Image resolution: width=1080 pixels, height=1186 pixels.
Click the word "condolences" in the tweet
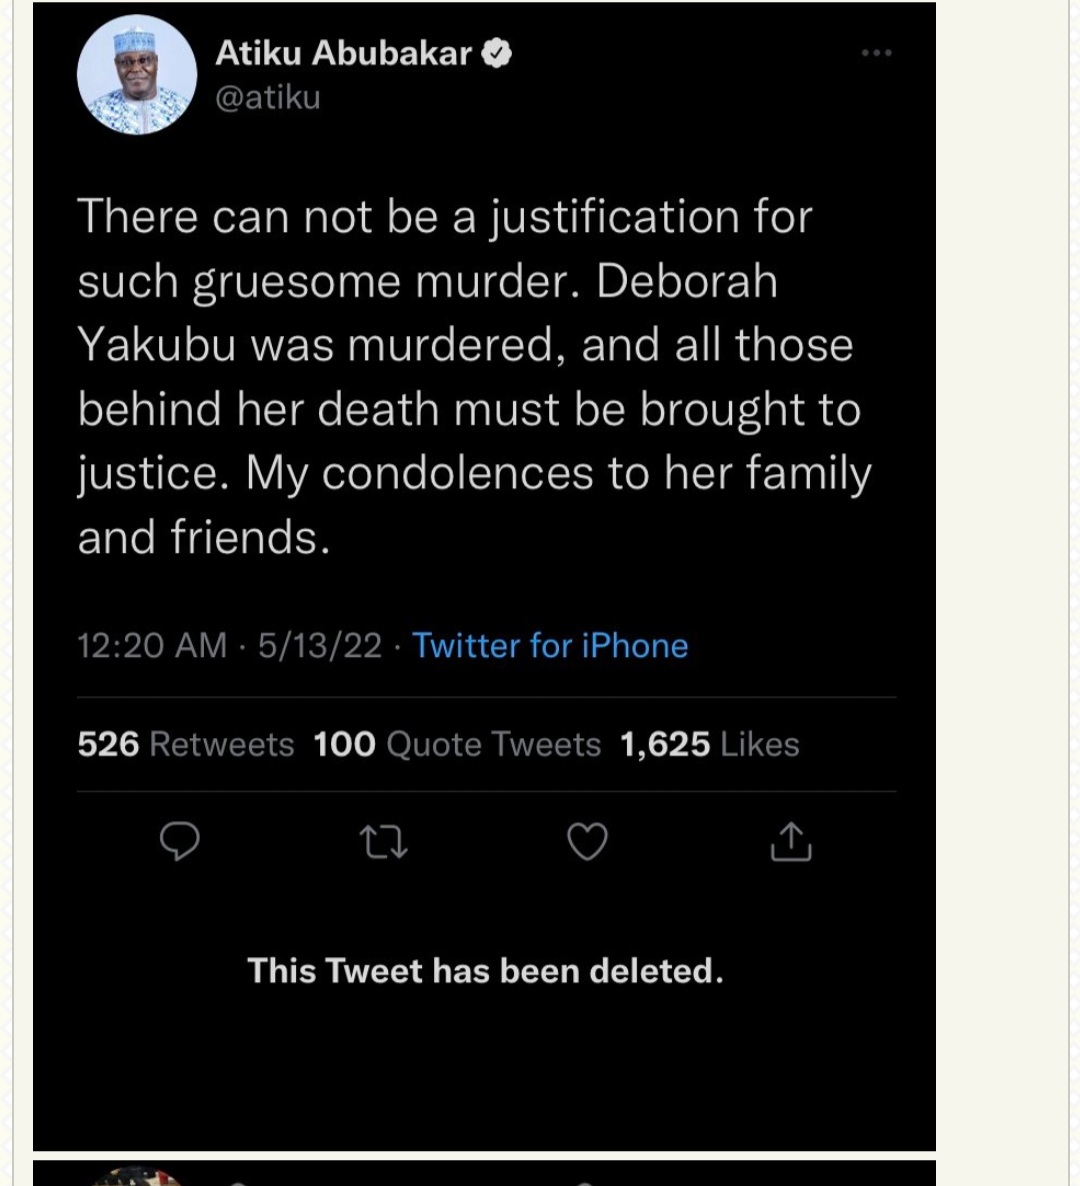[x=457, y=473]
